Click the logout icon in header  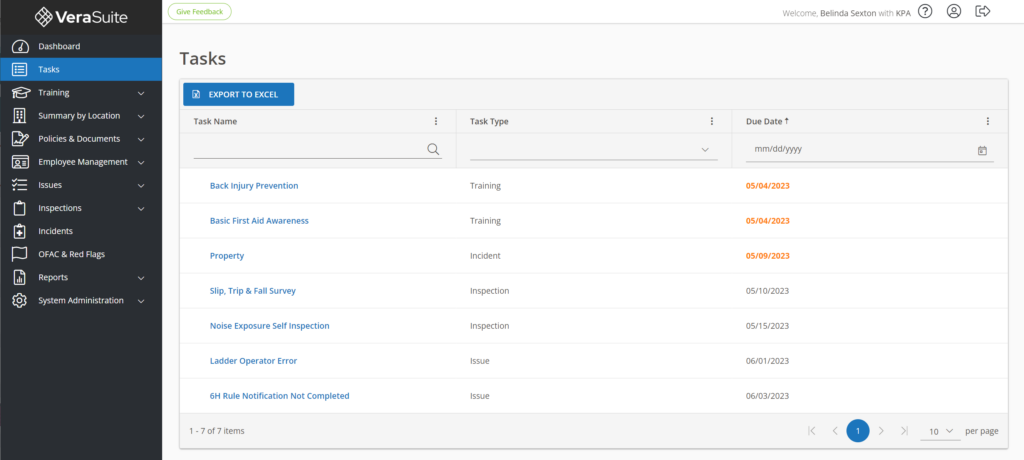click(983, 11)
